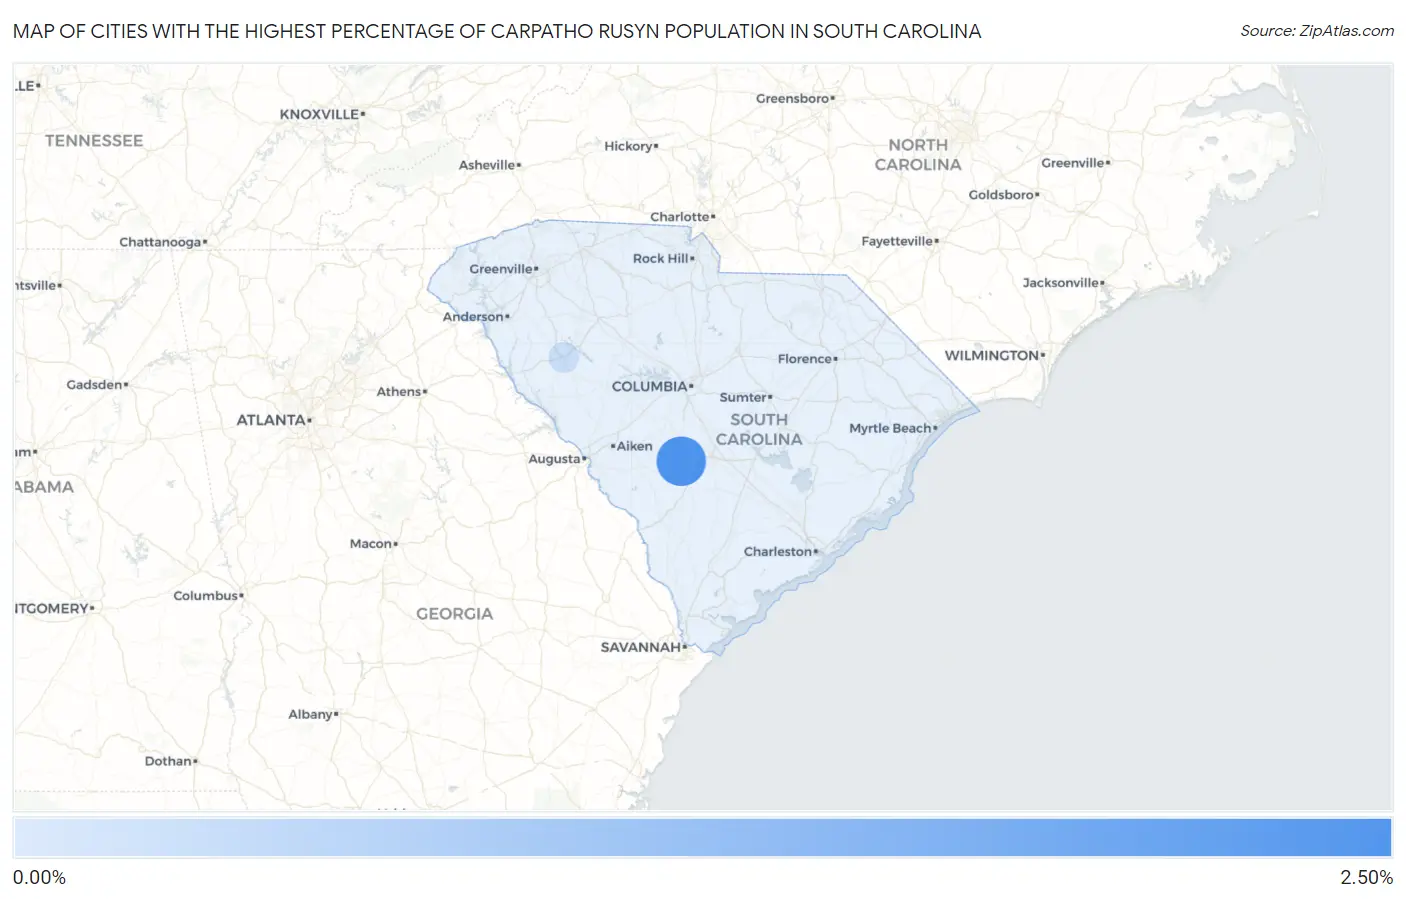Select the COLUMBIA city label
The image size is (1406, 899).
(649, 386)
